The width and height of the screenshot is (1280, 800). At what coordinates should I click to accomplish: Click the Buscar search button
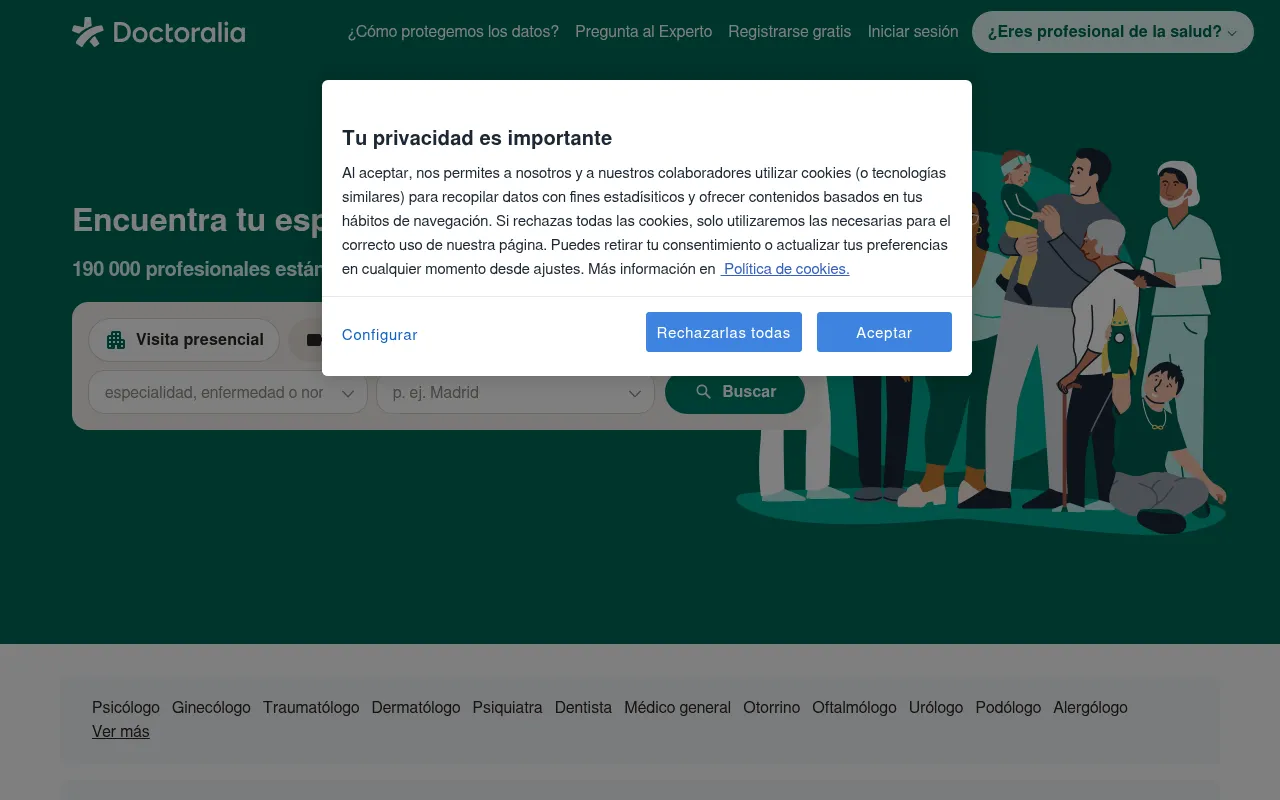click(x=735, y=392)
